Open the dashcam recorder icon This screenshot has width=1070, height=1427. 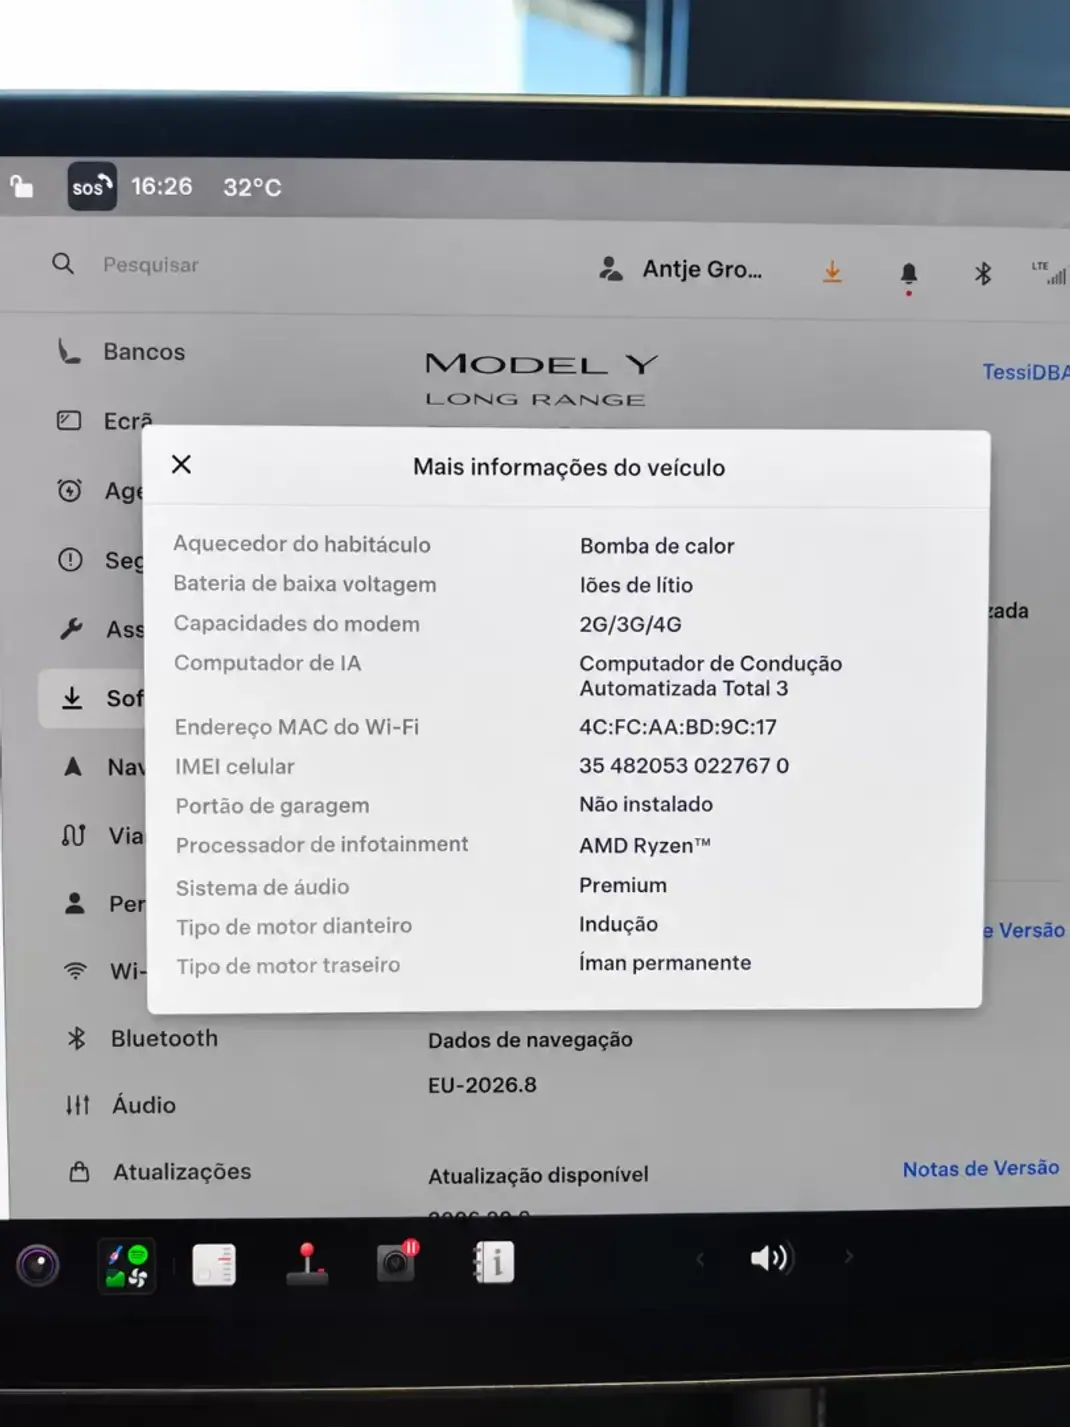397,1262
